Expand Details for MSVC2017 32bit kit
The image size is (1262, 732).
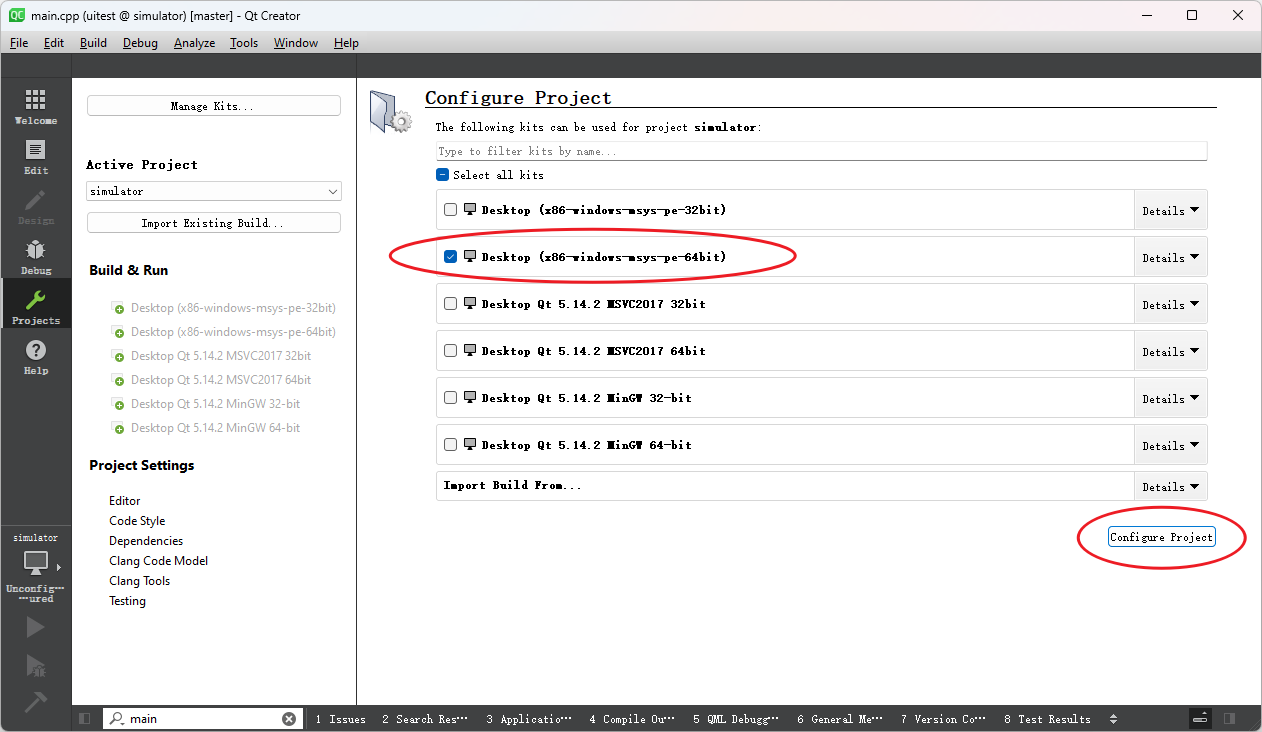tap(1170, 305)
